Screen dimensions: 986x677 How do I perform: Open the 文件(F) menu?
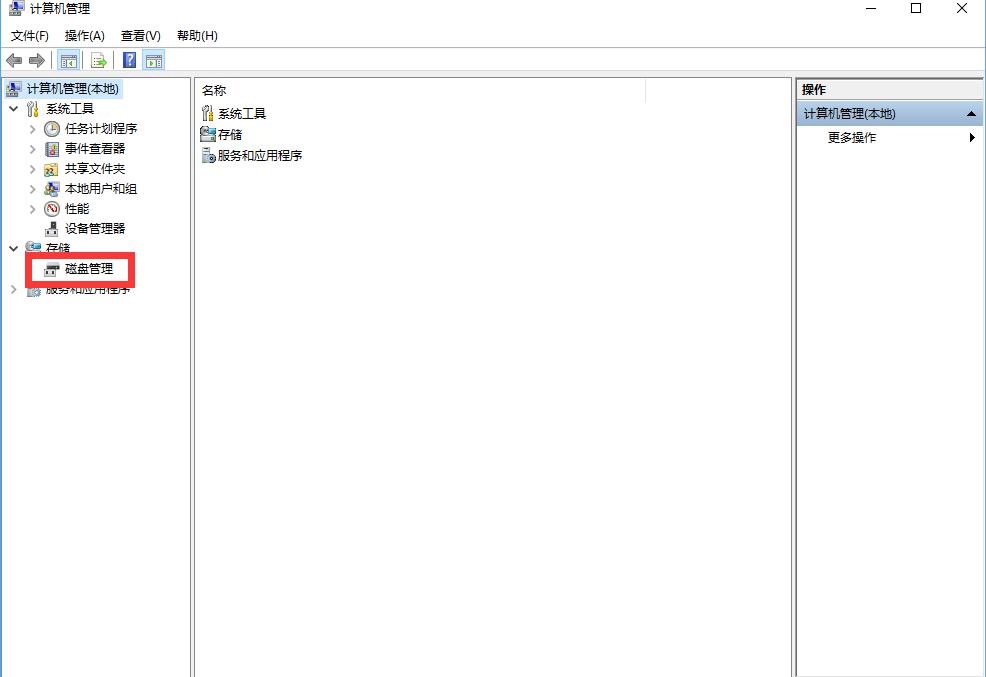[30, 36]
